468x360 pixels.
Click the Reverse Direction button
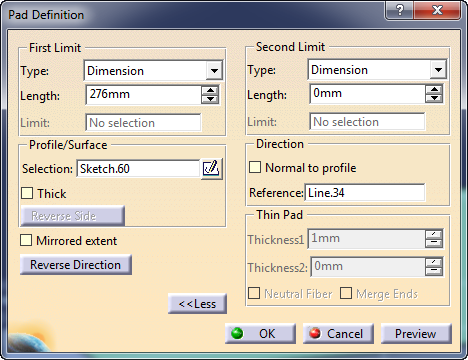point(76,265)
